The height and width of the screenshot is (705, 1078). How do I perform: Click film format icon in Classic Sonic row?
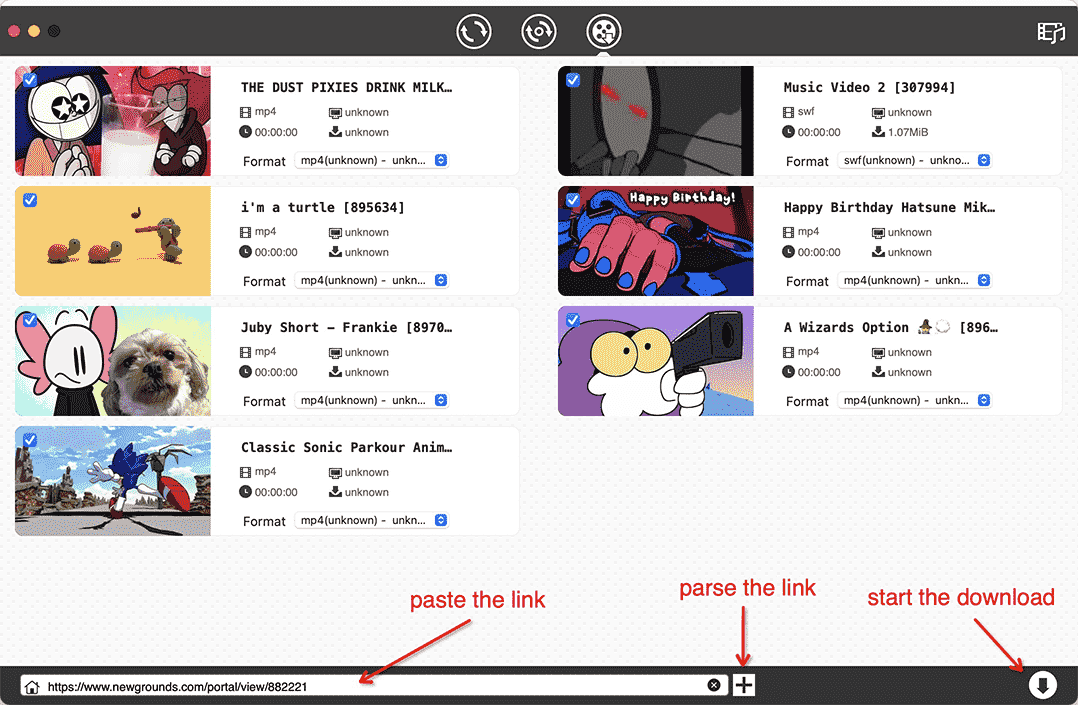pos(245,473)
